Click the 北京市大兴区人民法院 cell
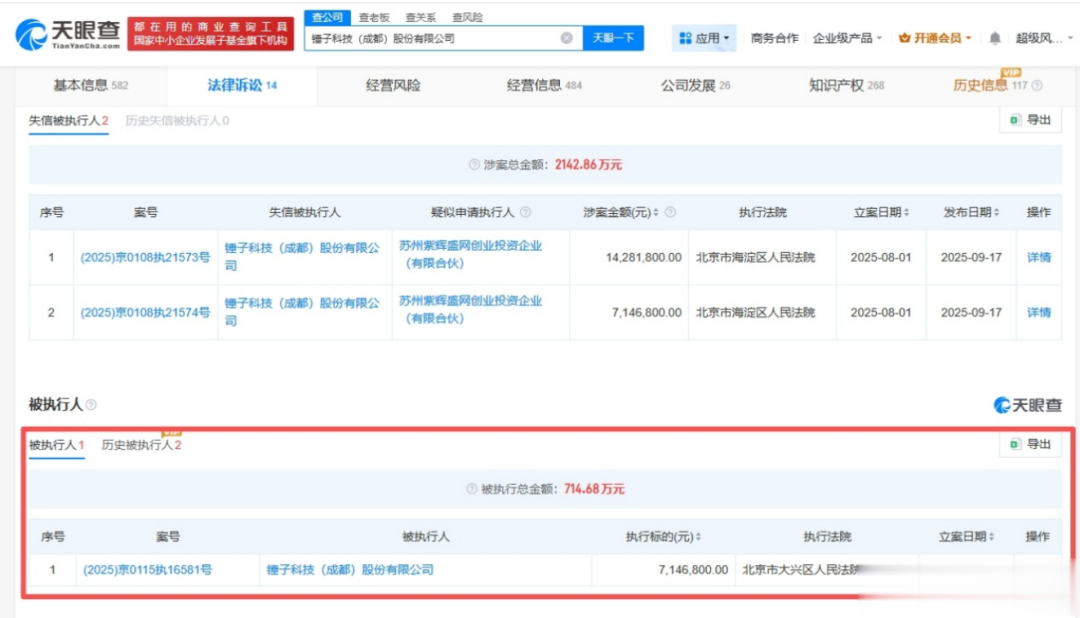1080x618 pixels. (x=801, y=570)
